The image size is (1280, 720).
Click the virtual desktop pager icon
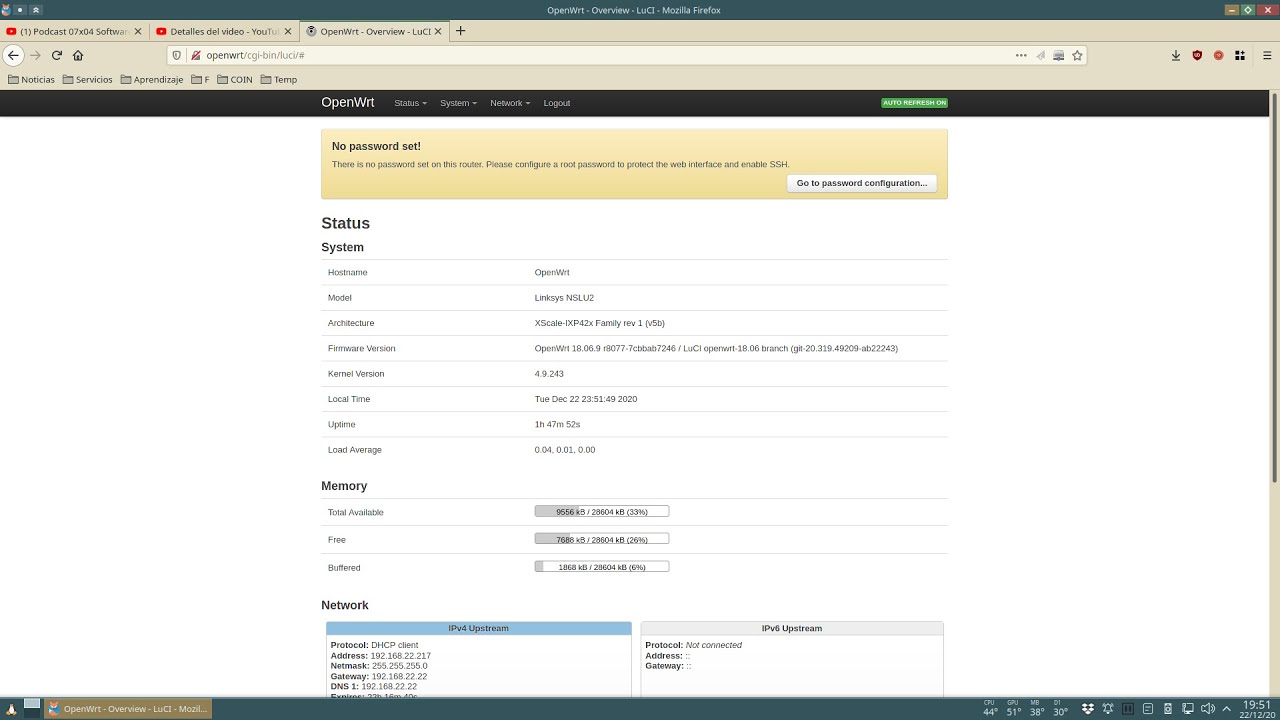[x=32, y=708]
